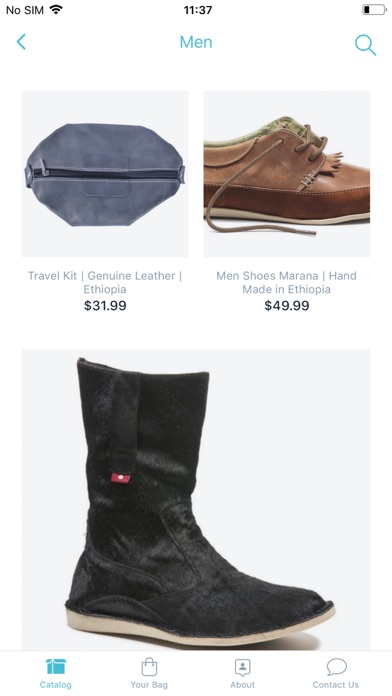Tap the $49.99 price label
This screenshot has height=696, width=392.
pyautogui.click(x=287, y=306)
